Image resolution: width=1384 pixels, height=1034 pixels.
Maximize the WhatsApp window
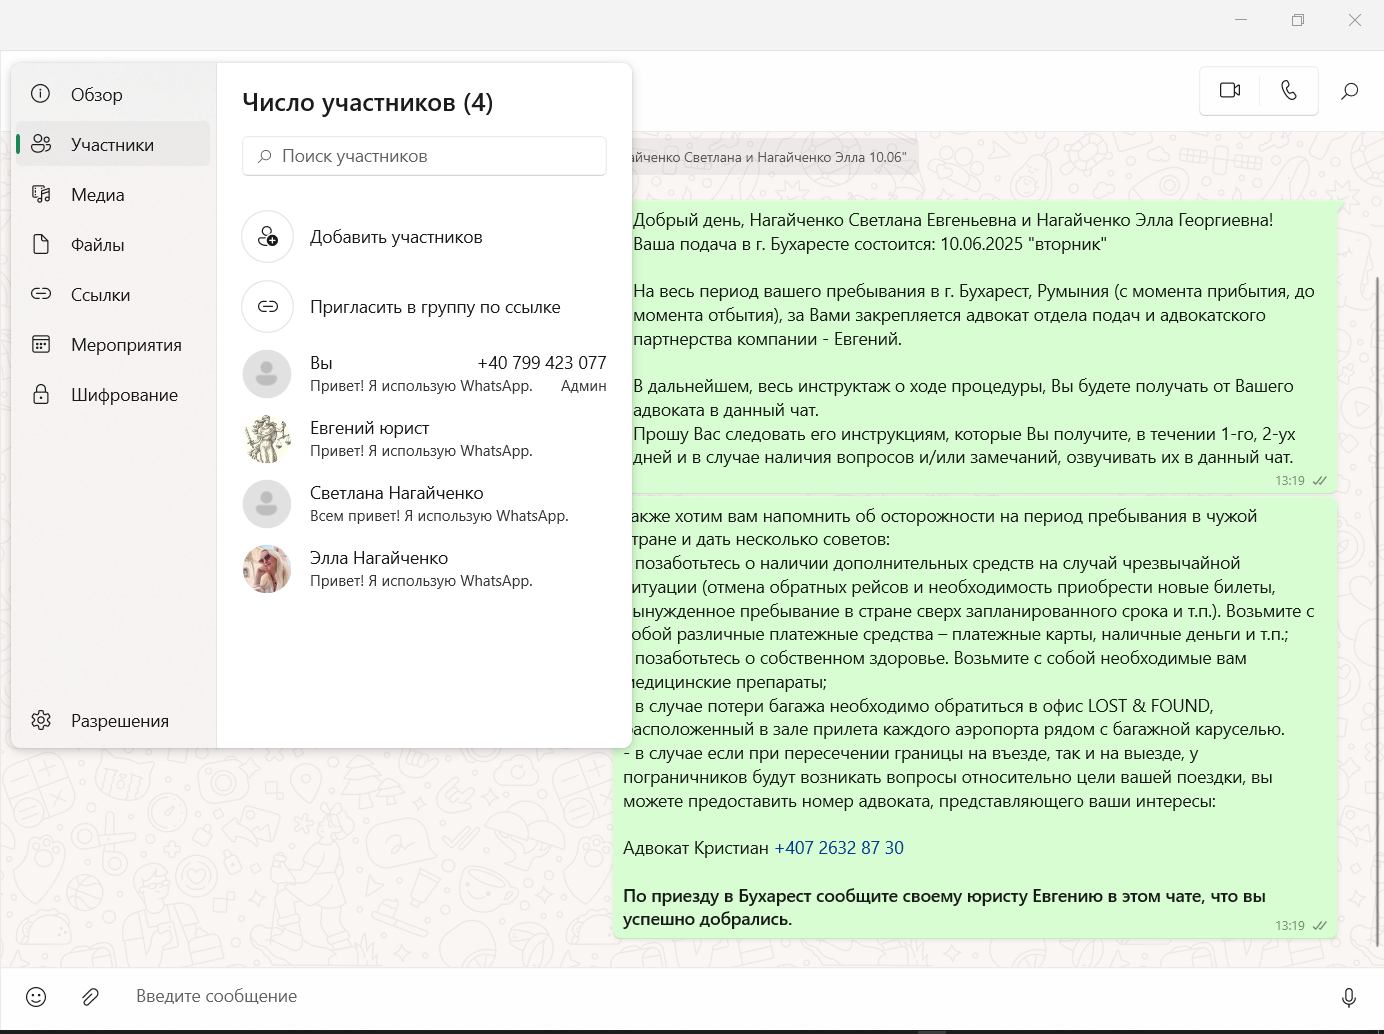coord(1298,20)
